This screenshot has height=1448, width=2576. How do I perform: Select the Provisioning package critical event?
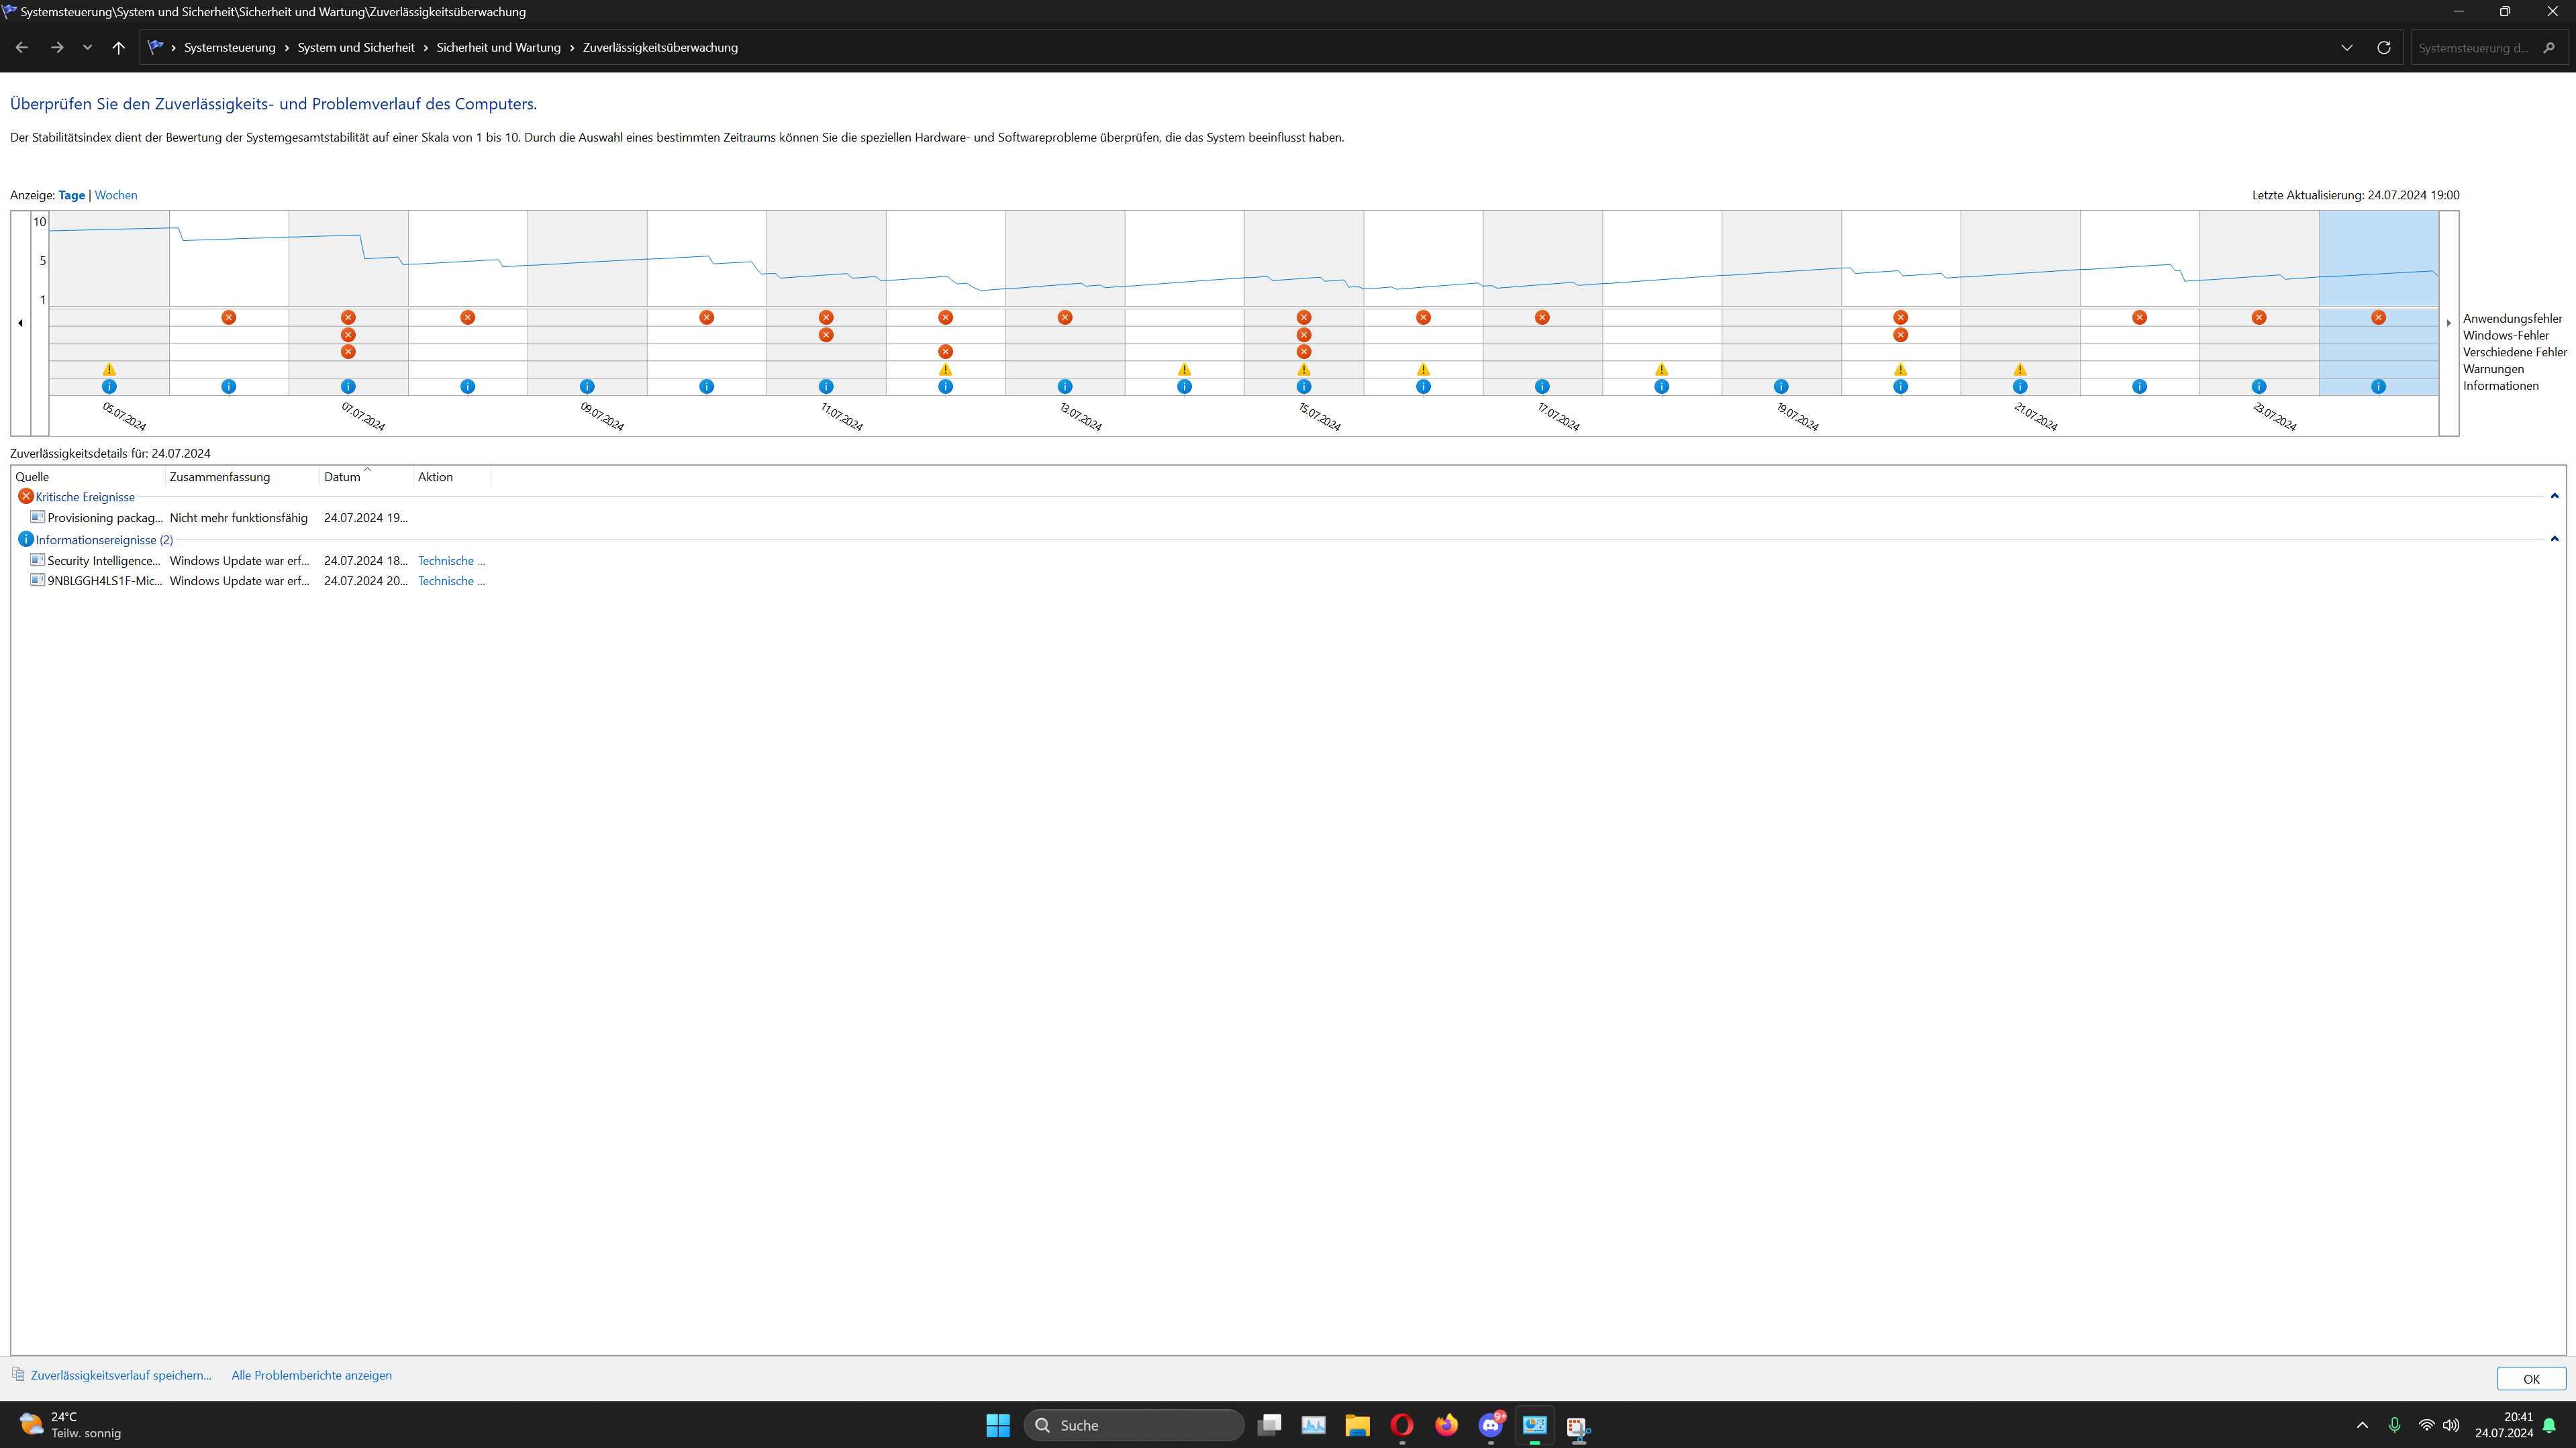point(105,518)
